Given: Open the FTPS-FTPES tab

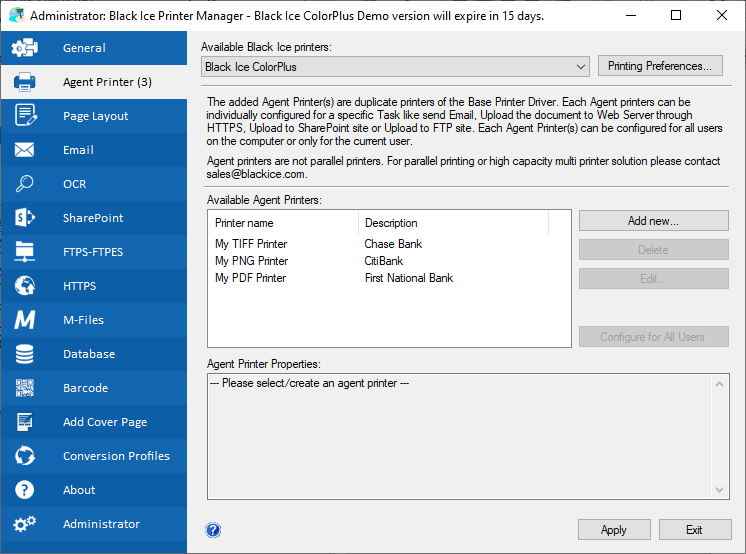Looking at the screenshot, I should 93,252.
